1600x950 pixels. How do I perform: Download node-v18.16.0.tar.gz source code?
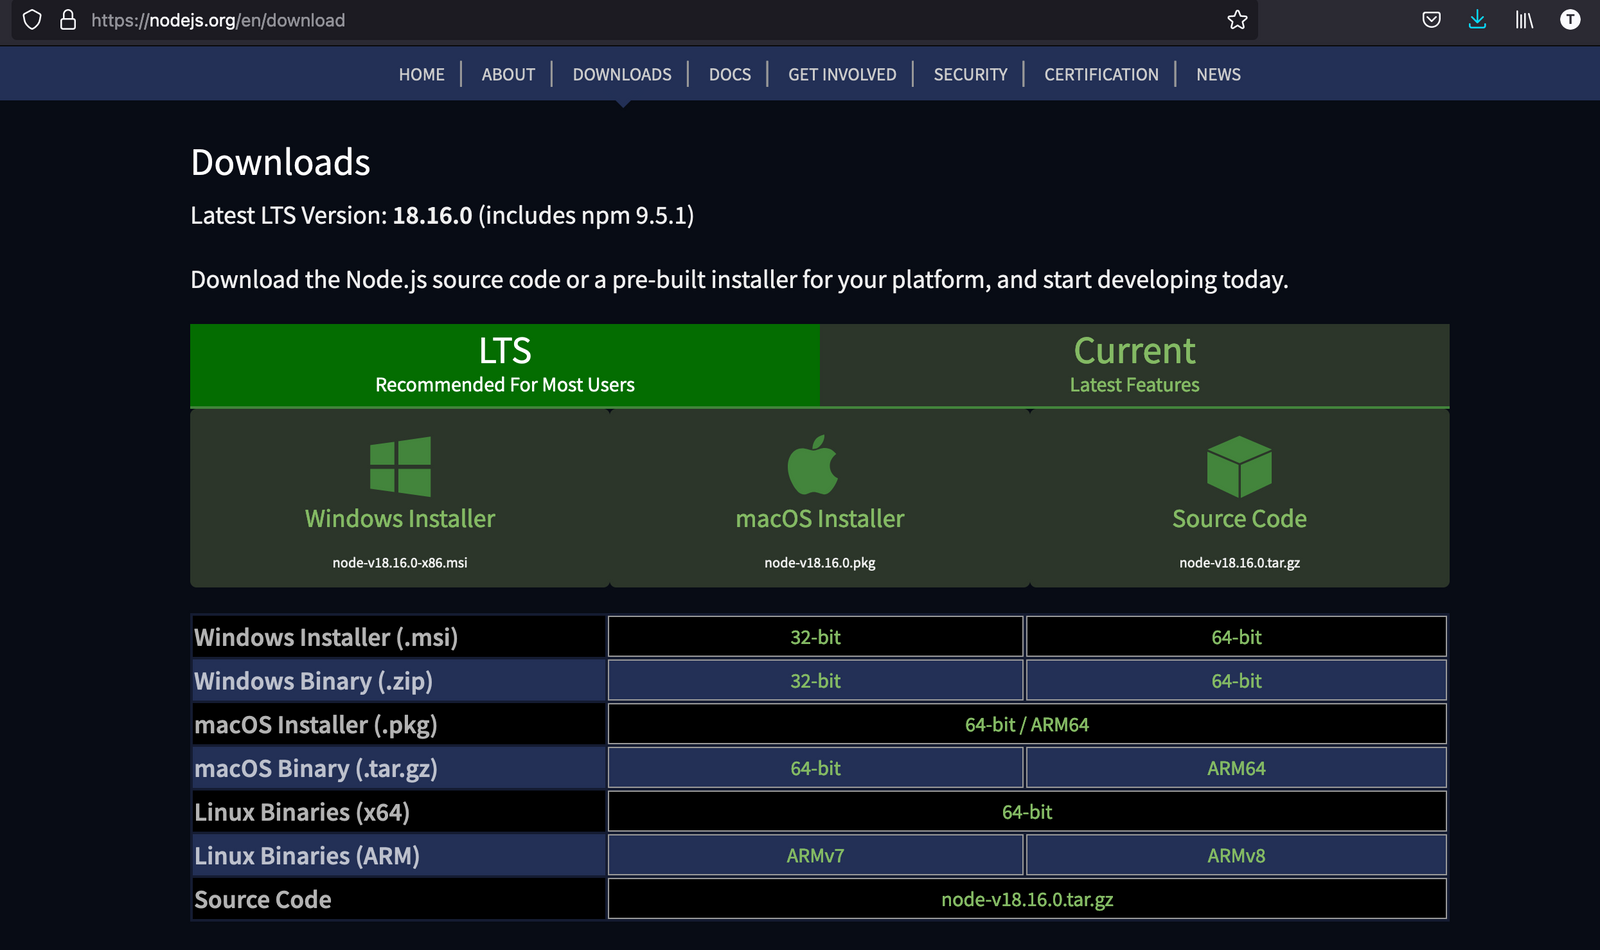coord(1026,899)
